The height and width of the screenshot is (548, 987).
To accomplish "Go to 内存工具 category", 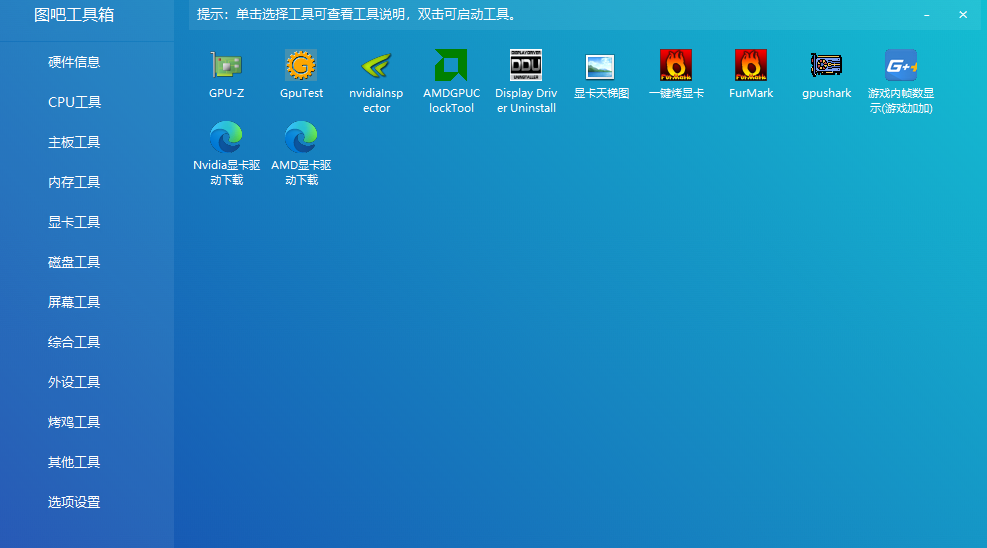I will pyautogui.click(x=74, y=182).
